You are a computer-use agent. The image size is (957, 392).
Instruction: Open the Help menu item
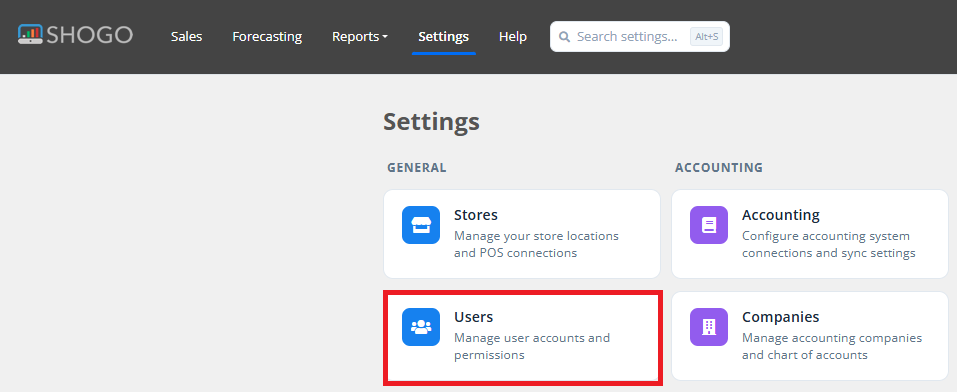point(513,37)
